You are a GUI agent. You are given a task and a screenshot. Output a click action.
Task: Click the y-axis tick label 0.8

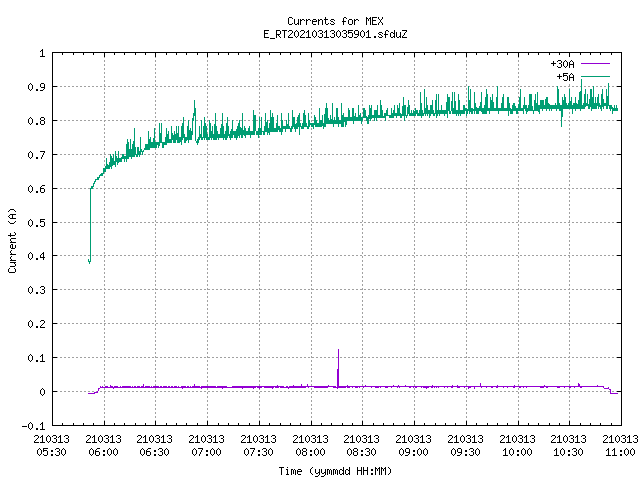36,121
